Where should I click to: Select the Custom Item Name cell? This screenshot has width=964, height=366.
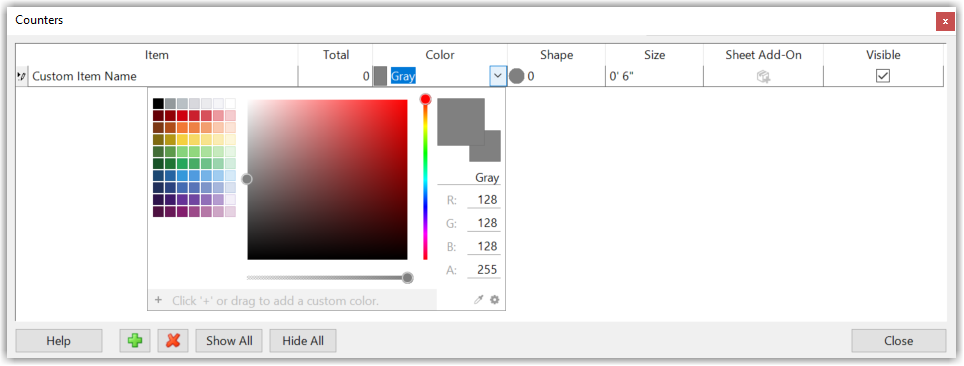pos(163,77)
